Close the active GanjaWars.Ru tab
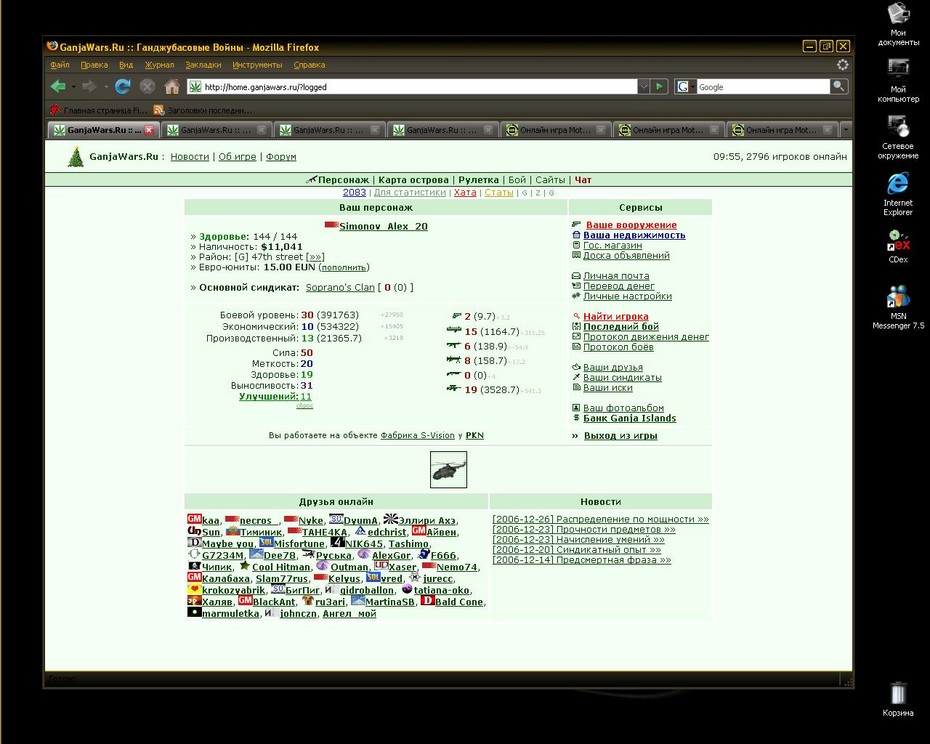This screenshot has height=744, width=930. click(x=149, y=129)
